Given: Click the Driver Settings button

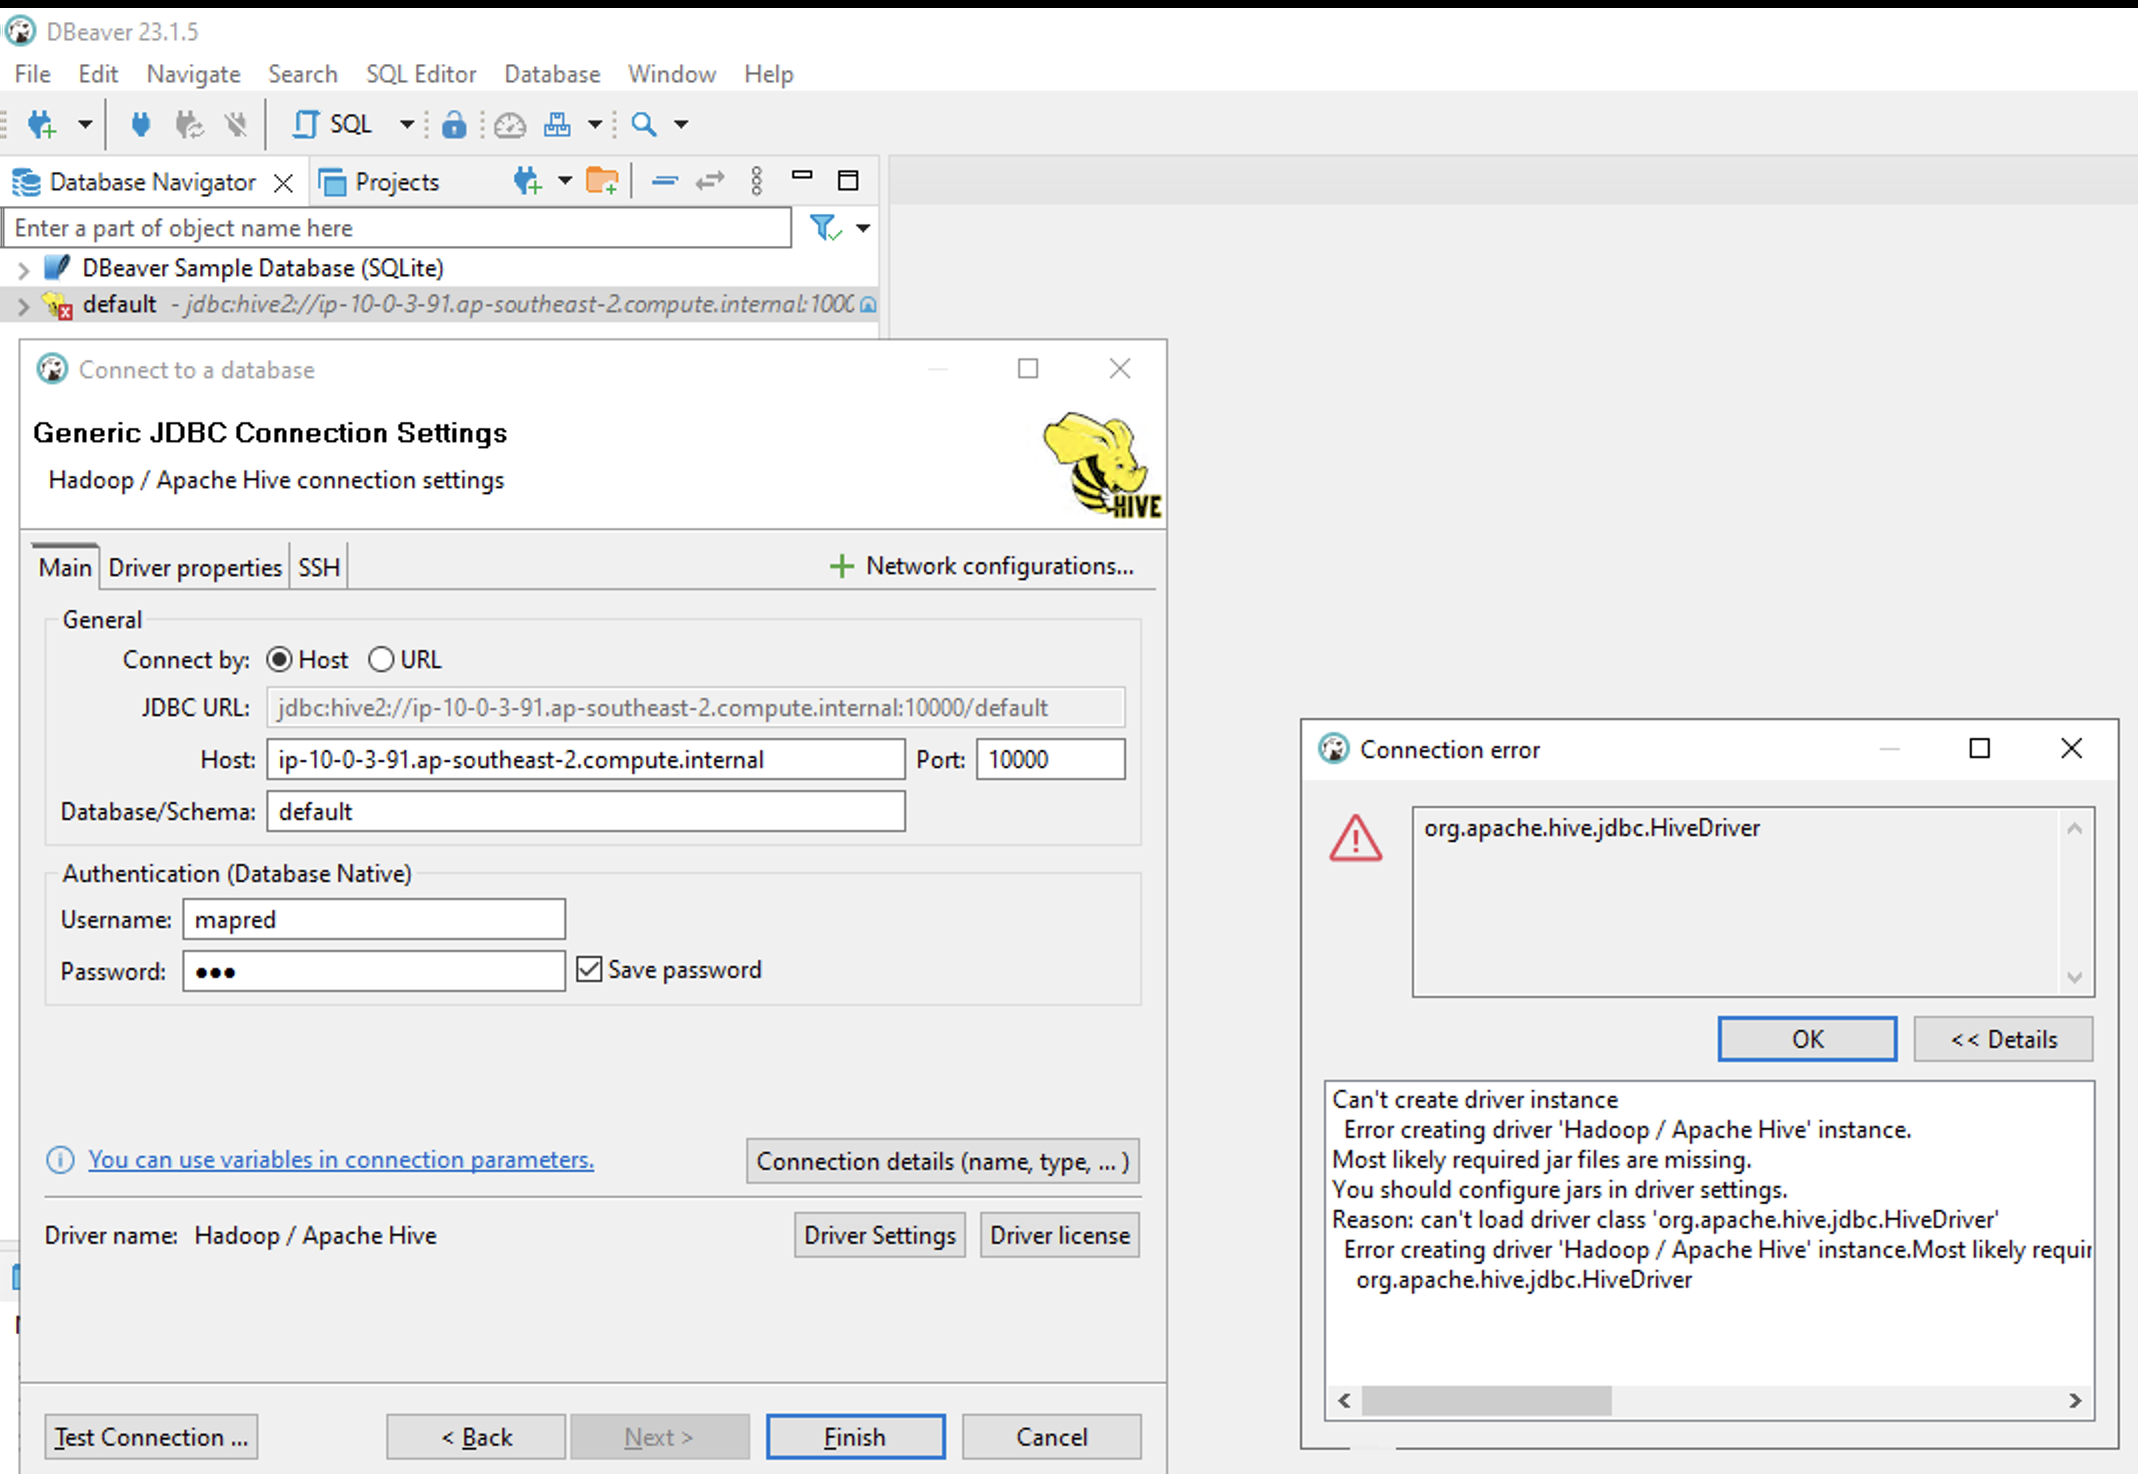Looking at the screenshot, I should coord(879,1236).
